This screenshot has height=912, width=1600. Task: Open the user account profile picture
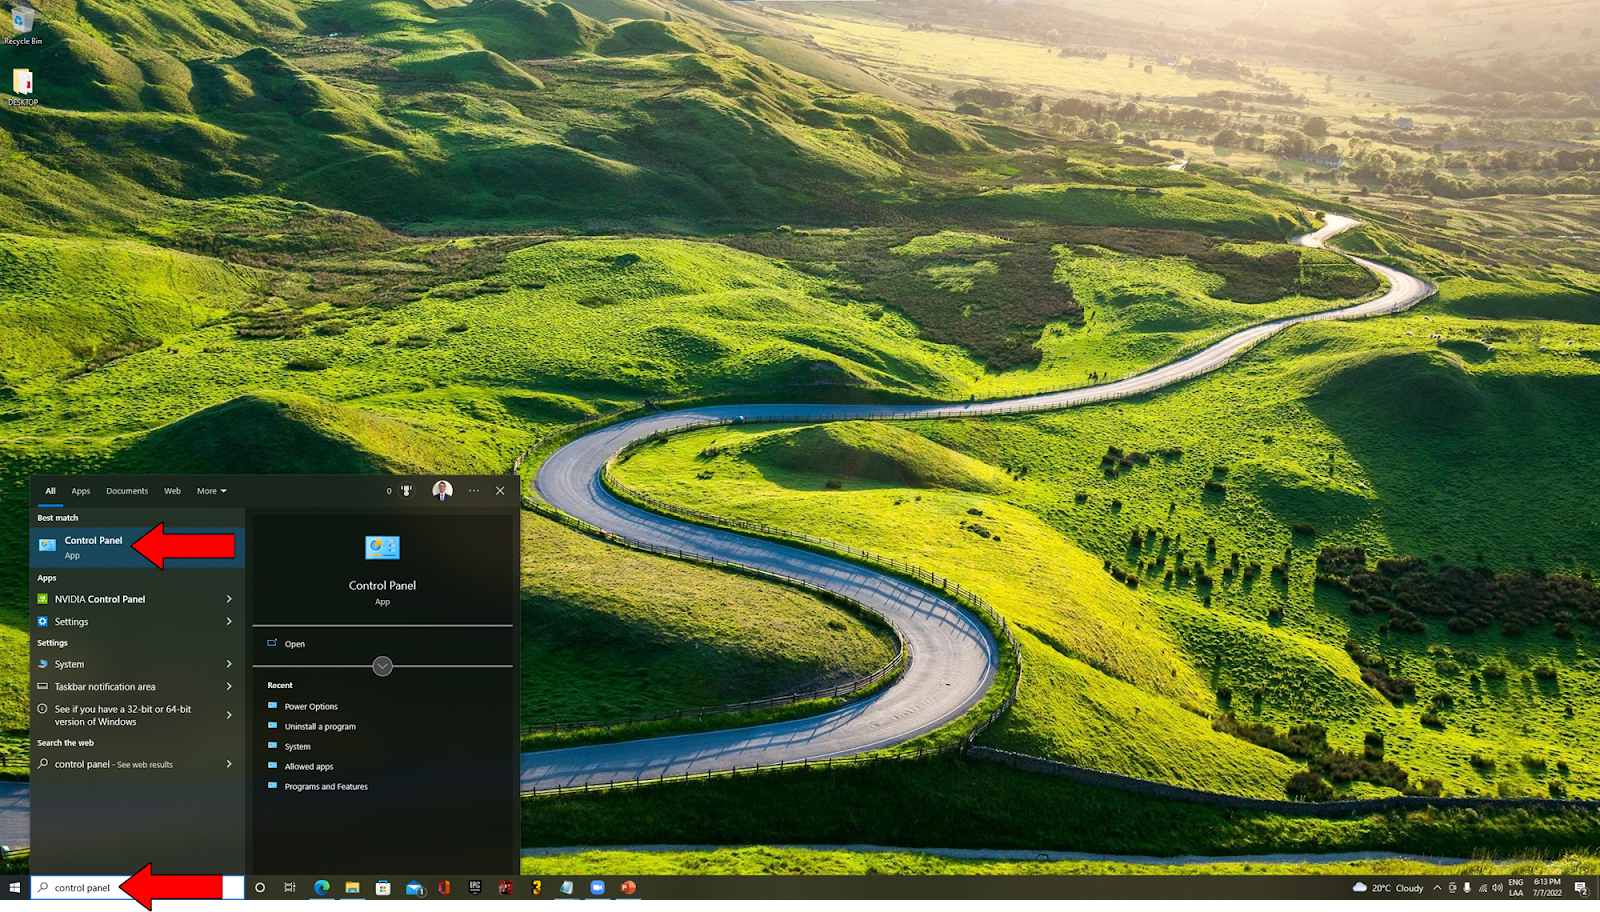[442, 490]
